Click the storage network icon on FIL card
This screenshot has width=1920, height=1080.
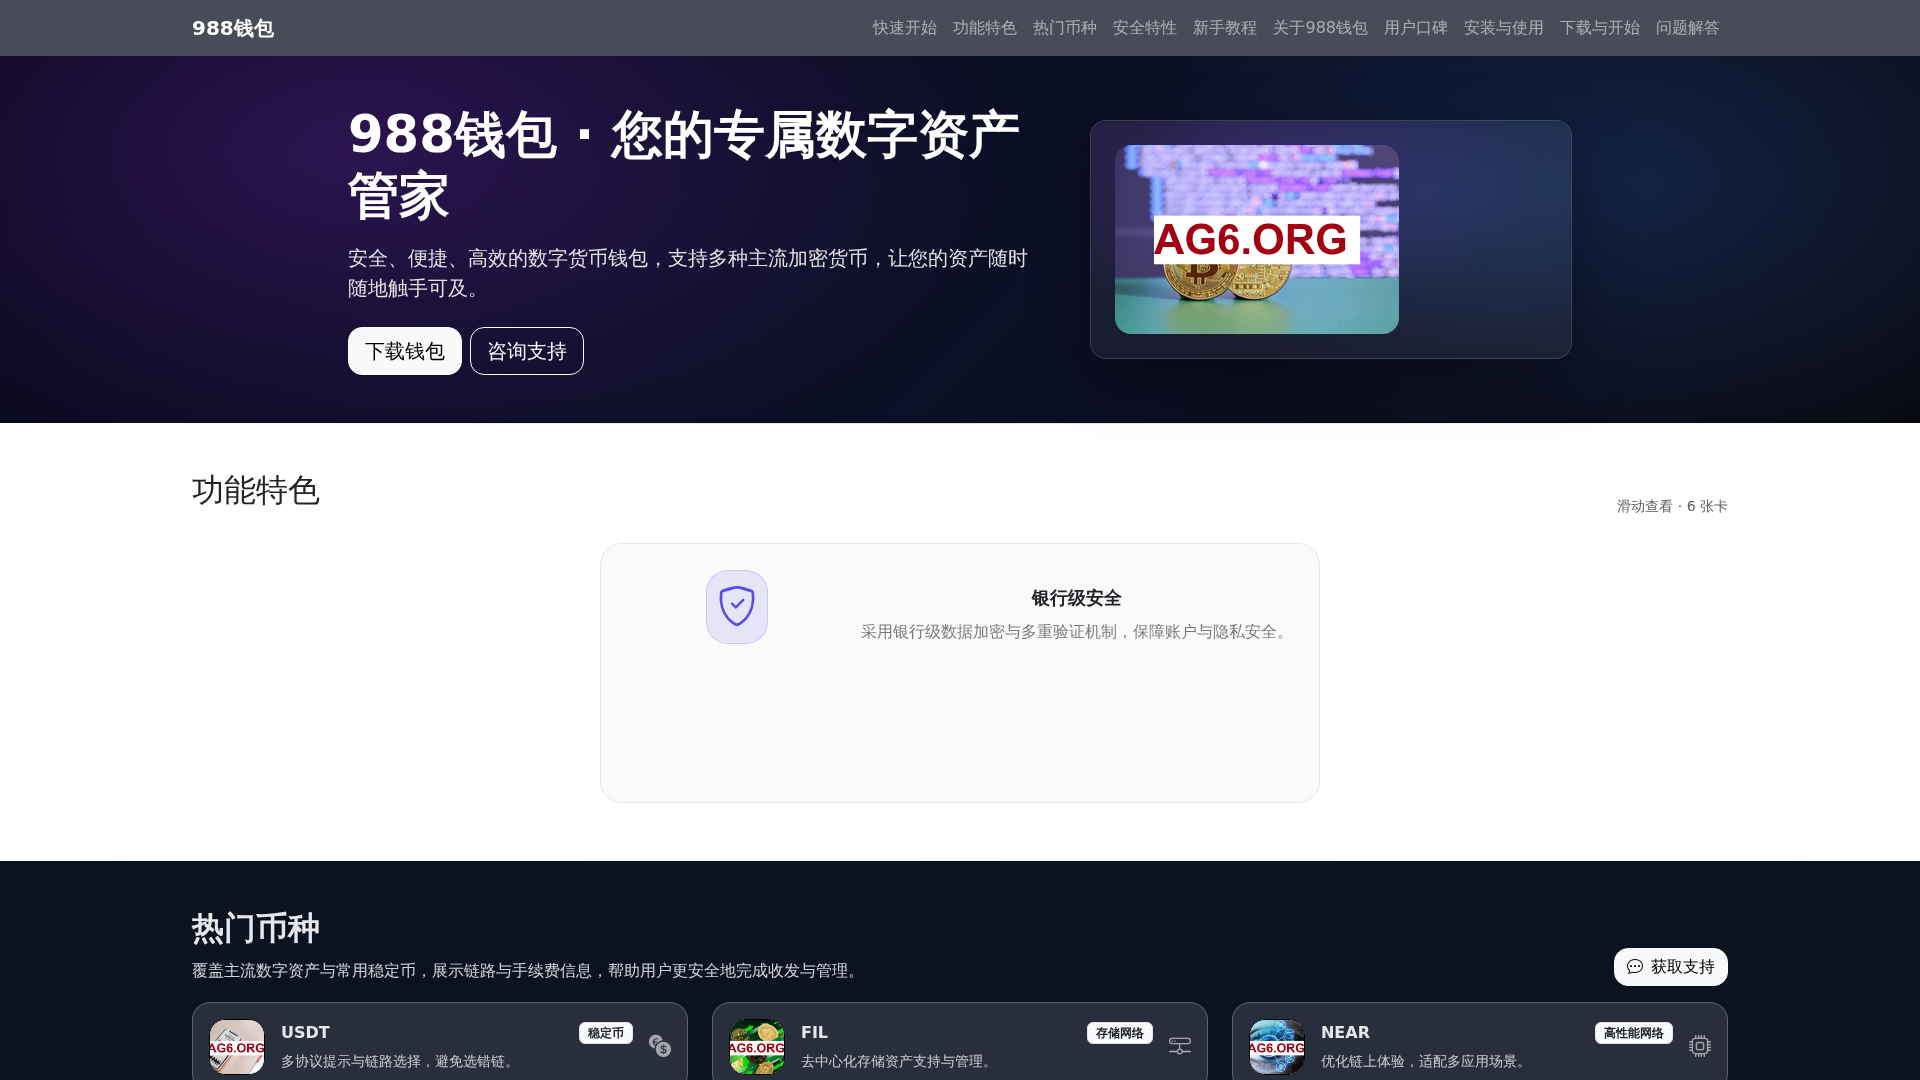[1180, 1046]
